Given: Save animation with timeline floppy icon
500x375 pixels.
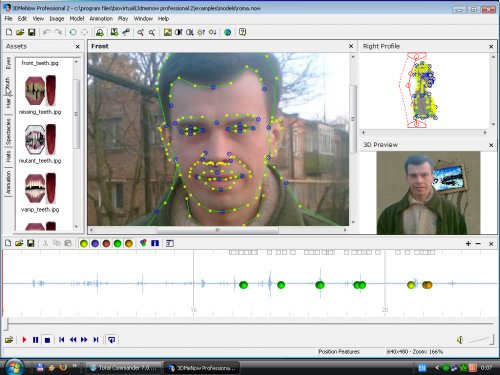Looking at the screenshot, I should coord(31,243).
